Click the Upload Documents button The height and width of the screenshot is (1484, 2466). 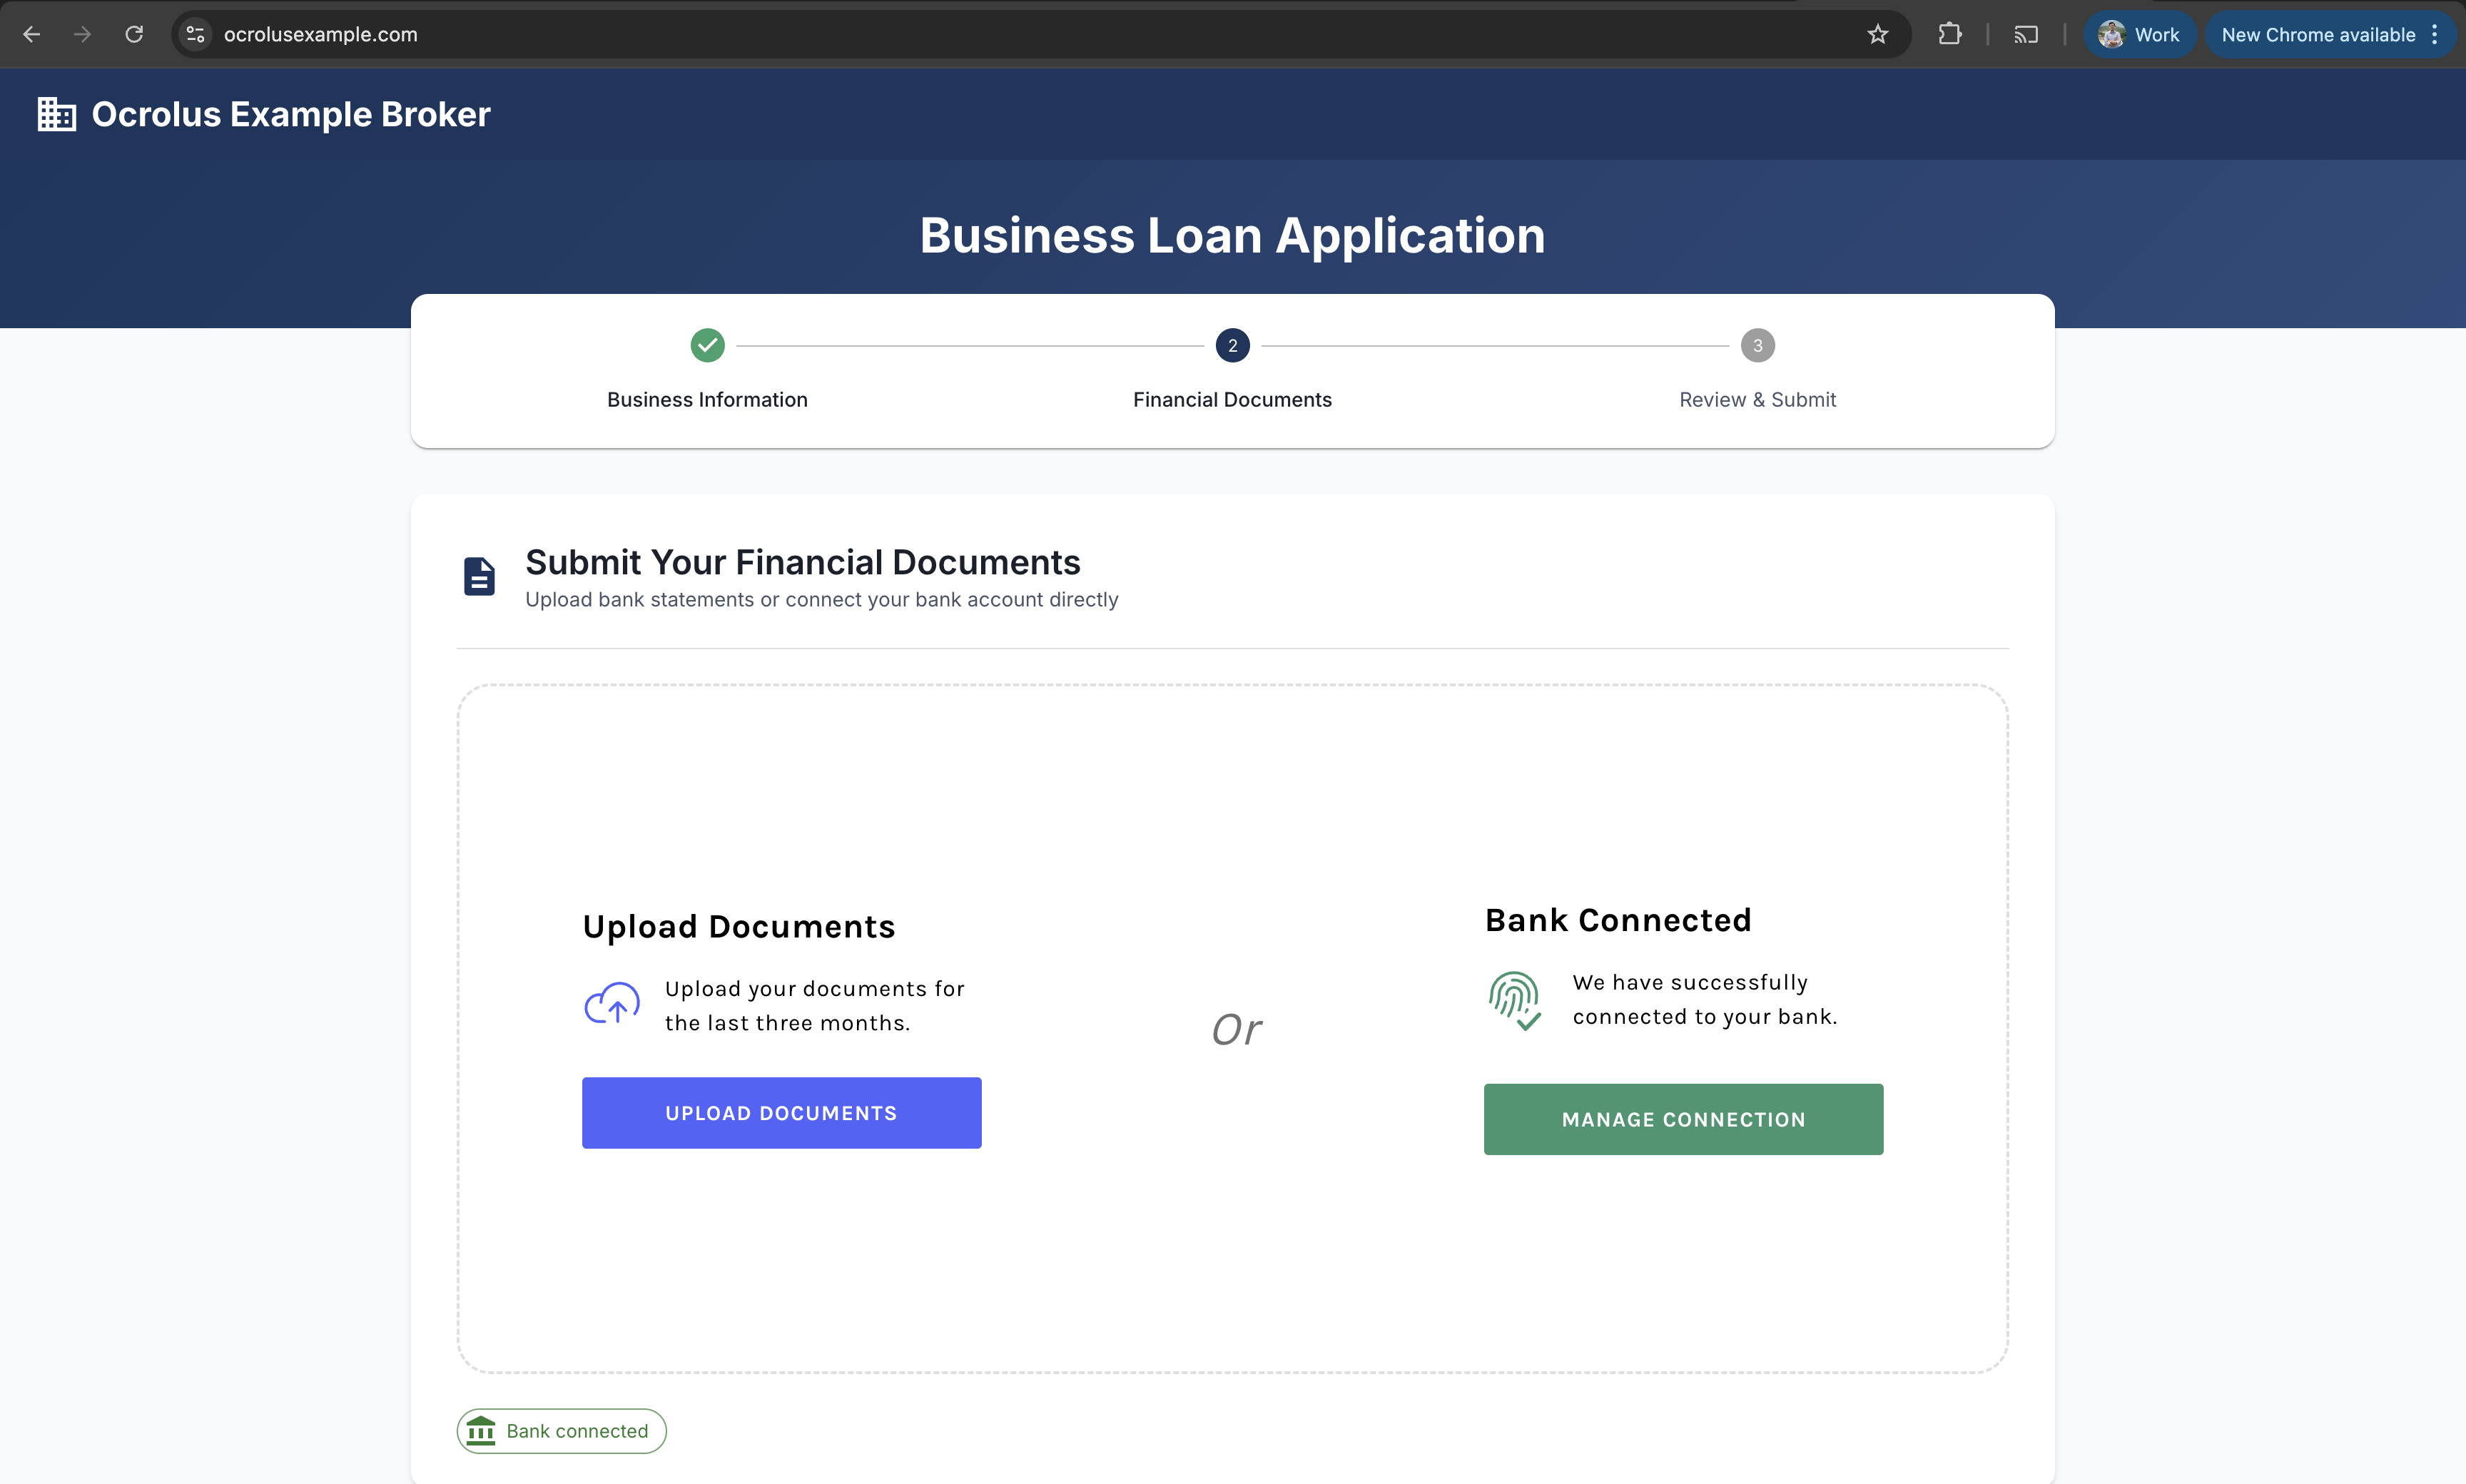tap(781, 1112)
